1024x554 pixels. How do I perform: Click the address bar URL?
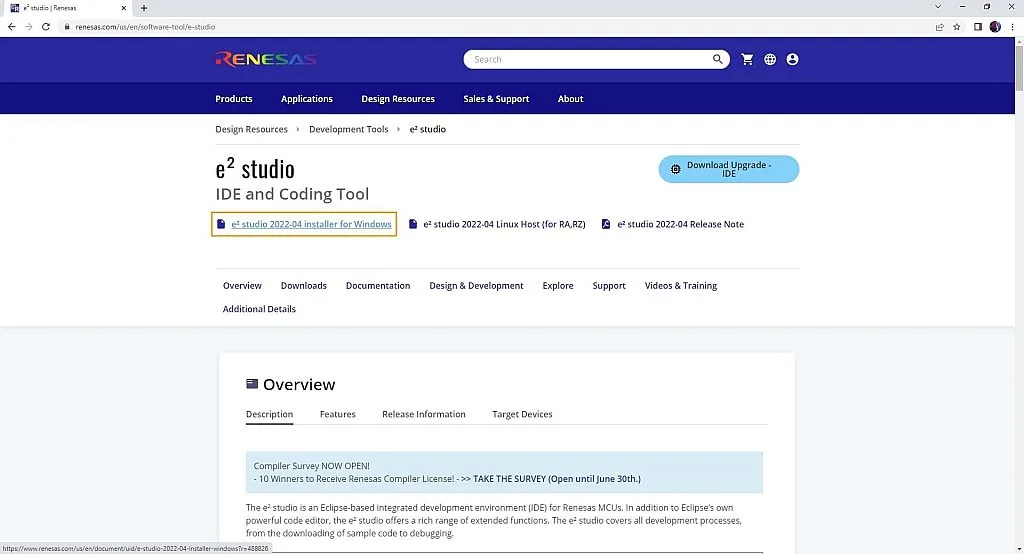pos(145,27)
